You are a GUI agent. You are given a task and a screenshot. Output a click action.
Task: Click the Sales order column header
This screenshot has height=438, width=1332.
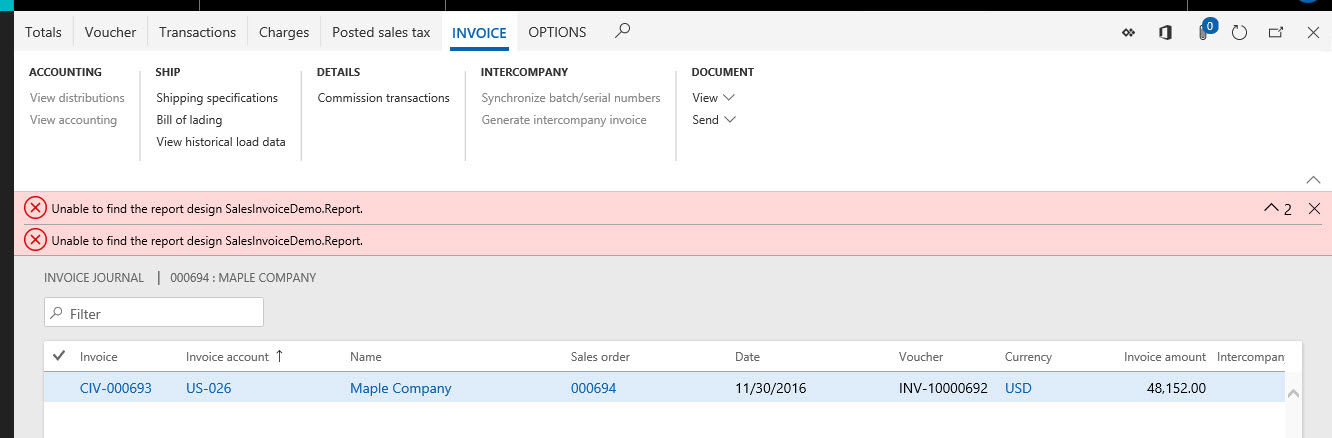pos(600,357)
